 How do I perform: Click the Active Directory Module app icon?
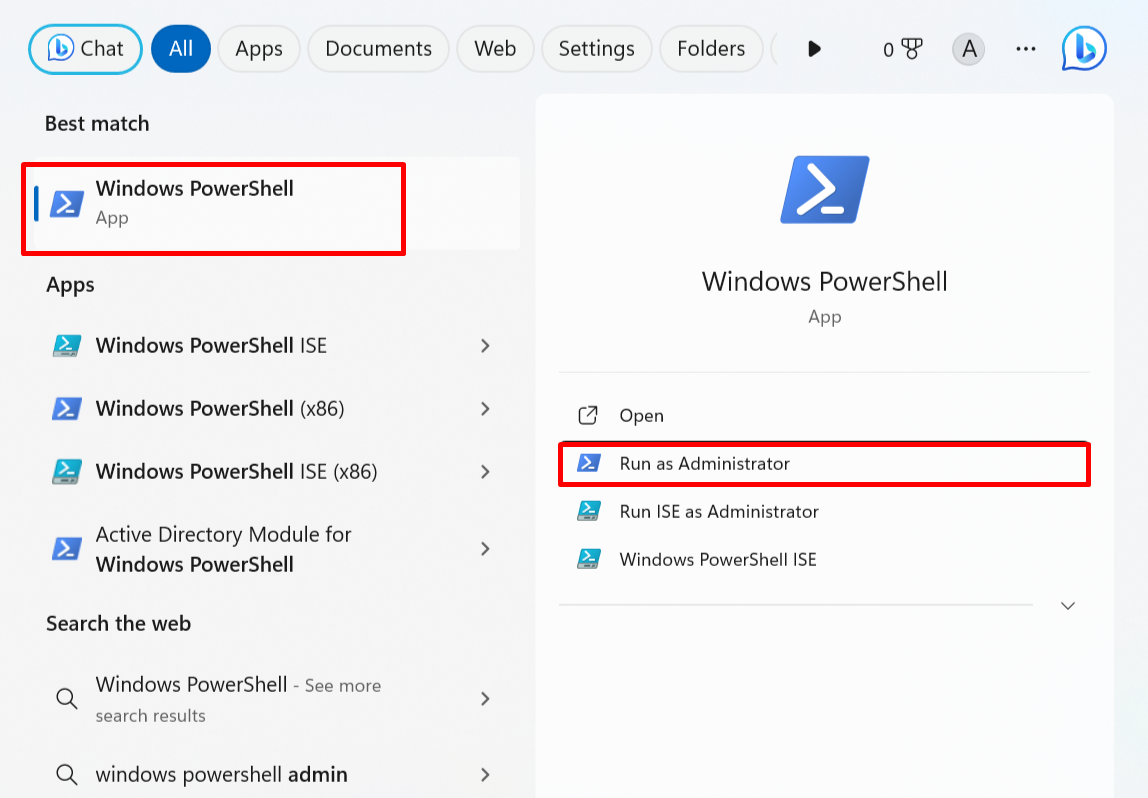click(x=67, y=549)
